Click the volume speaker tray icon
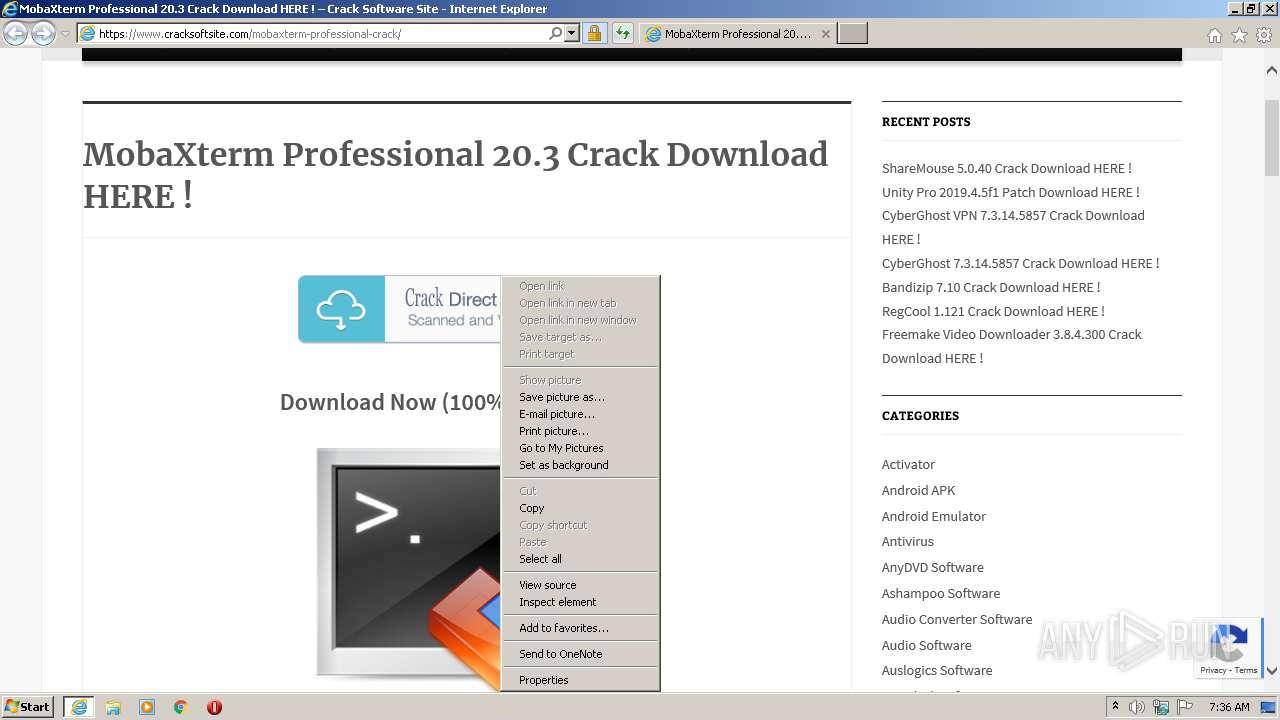The height and width of the screenshot is (720, 1280). click(x=1137, y=707)
